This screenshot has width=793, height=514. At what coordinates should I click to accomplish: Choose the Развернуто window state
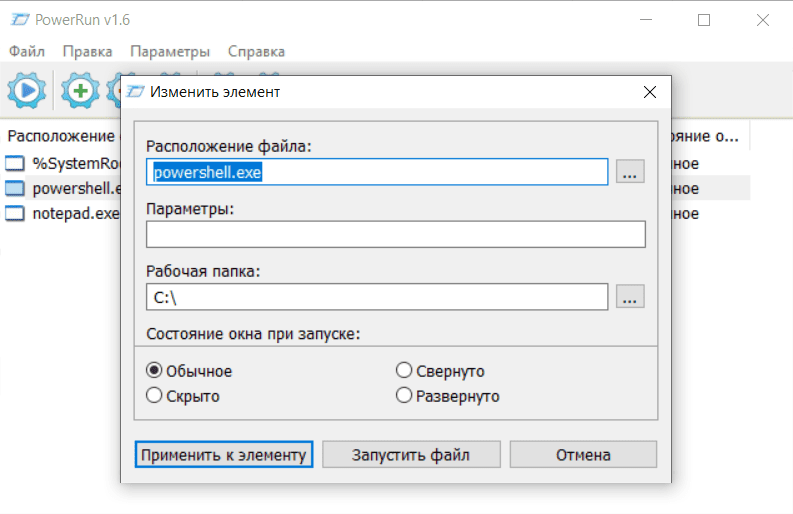(404, 396)
